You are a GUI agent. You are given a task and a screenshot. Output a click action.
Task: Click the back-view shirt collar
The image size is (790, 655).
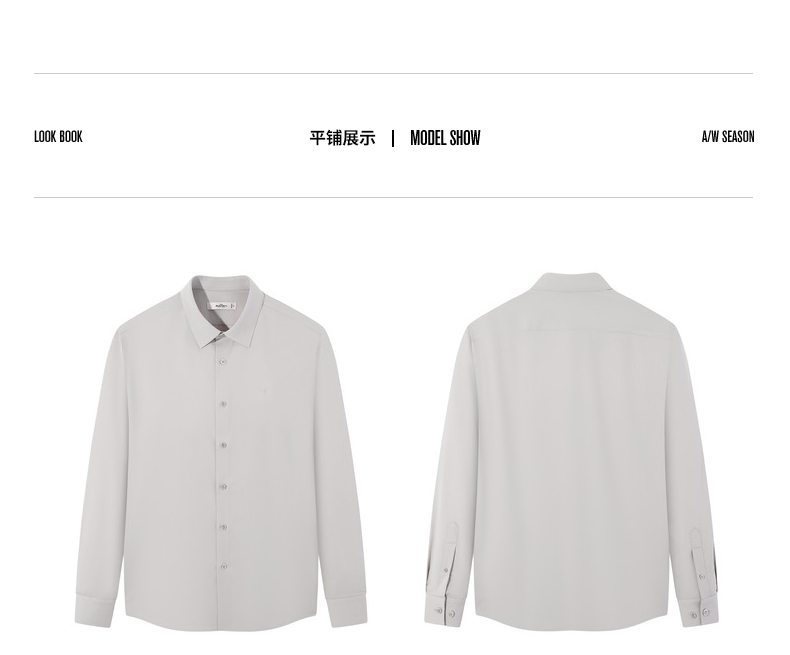tap(569, 282)
